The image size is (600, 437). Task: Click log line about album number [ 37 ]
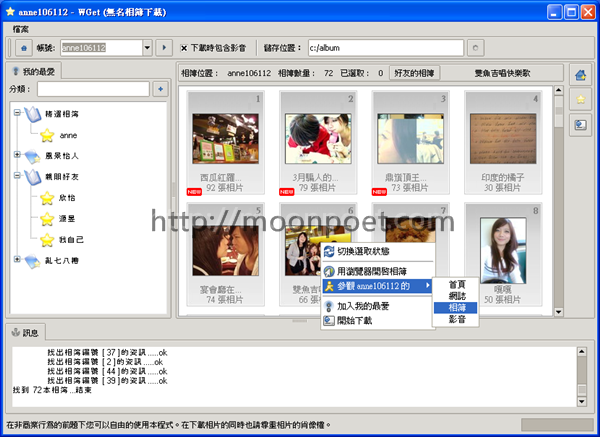[107, 352]
